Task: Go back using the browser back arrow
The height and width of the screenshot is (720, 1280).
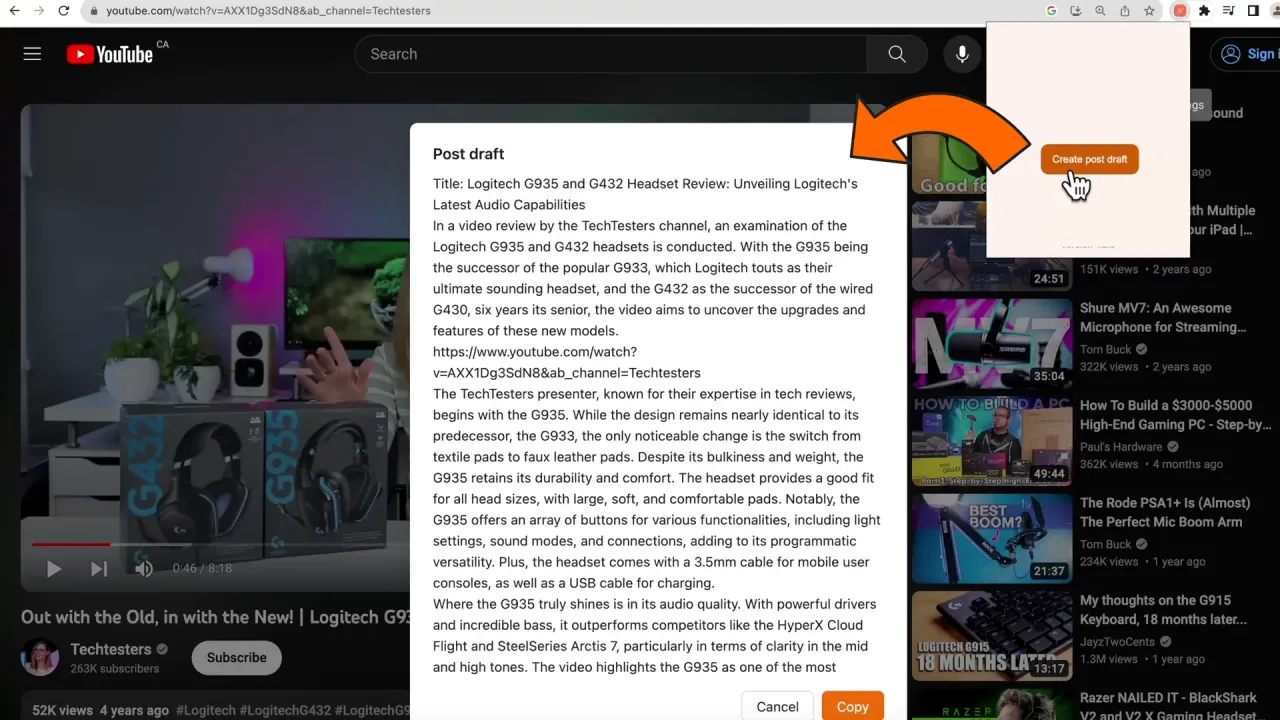Action: coord(14,11)
